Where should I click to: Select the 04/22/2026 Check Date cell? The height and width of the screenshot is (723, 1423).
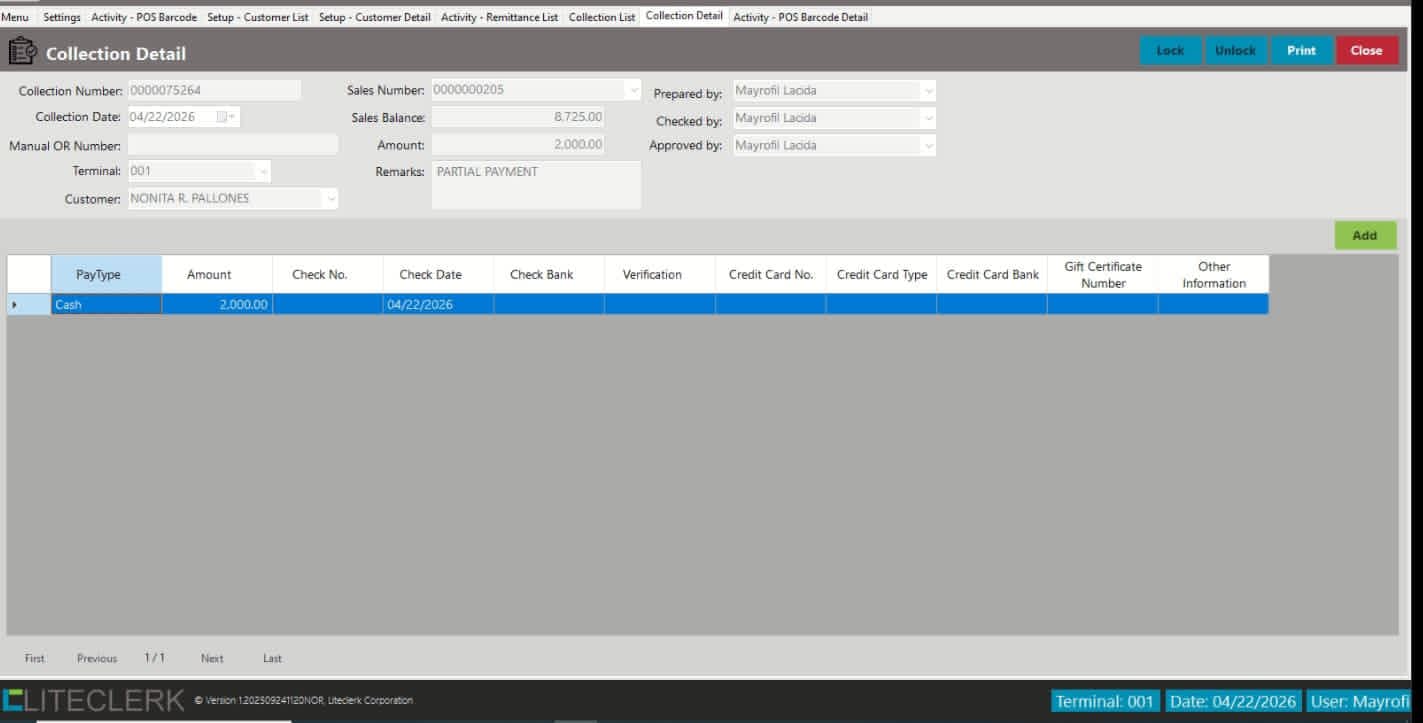[438, 305]
